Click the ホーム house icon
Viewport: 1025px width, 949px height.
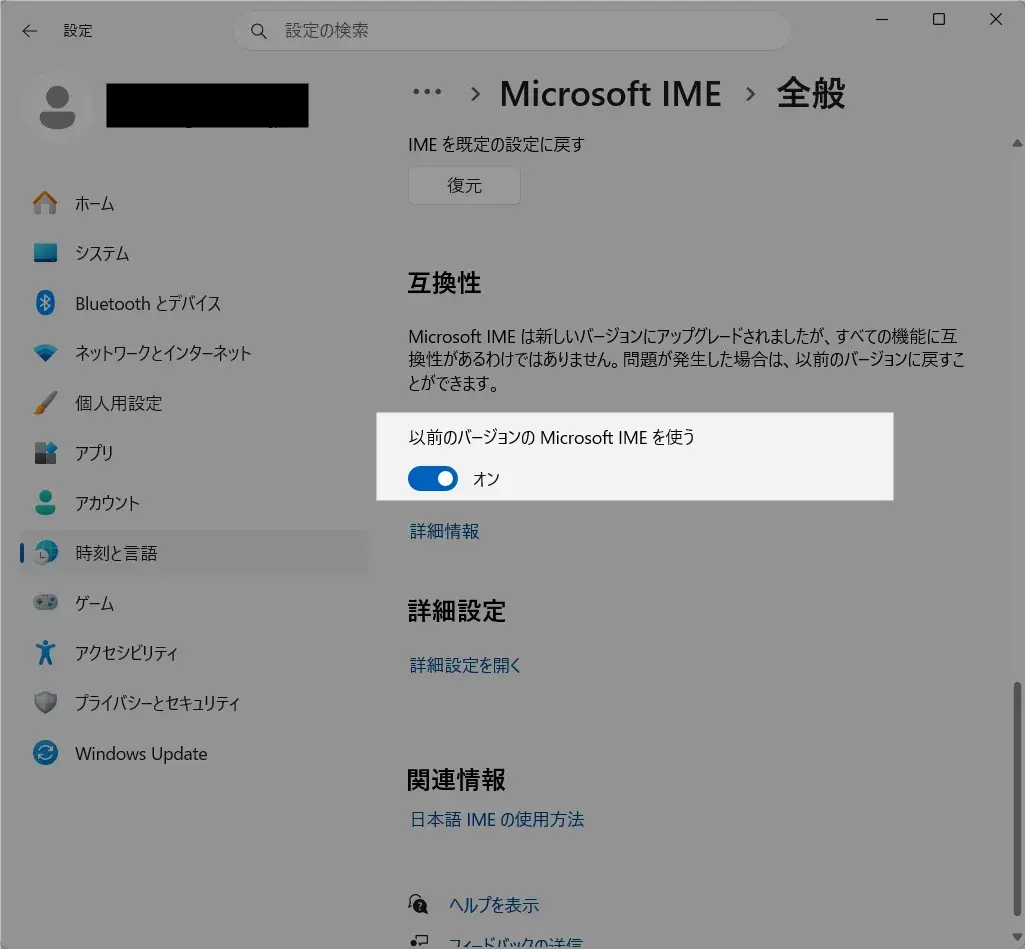point(45,203)
